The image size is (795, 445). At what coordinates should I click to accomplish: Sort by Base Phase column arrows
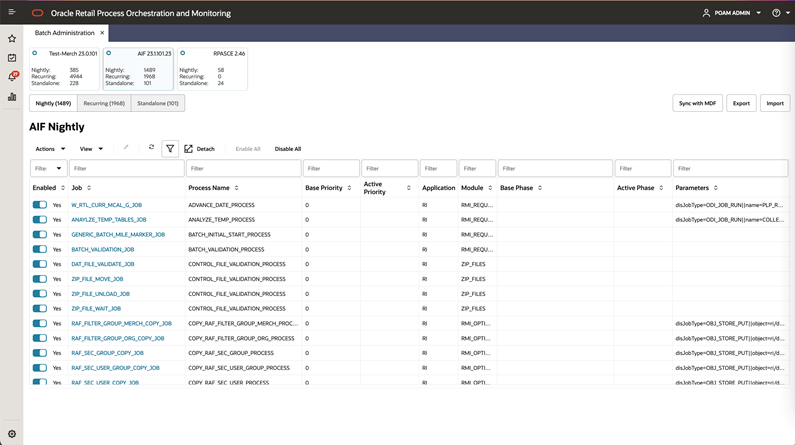click(x=540, y=188)
